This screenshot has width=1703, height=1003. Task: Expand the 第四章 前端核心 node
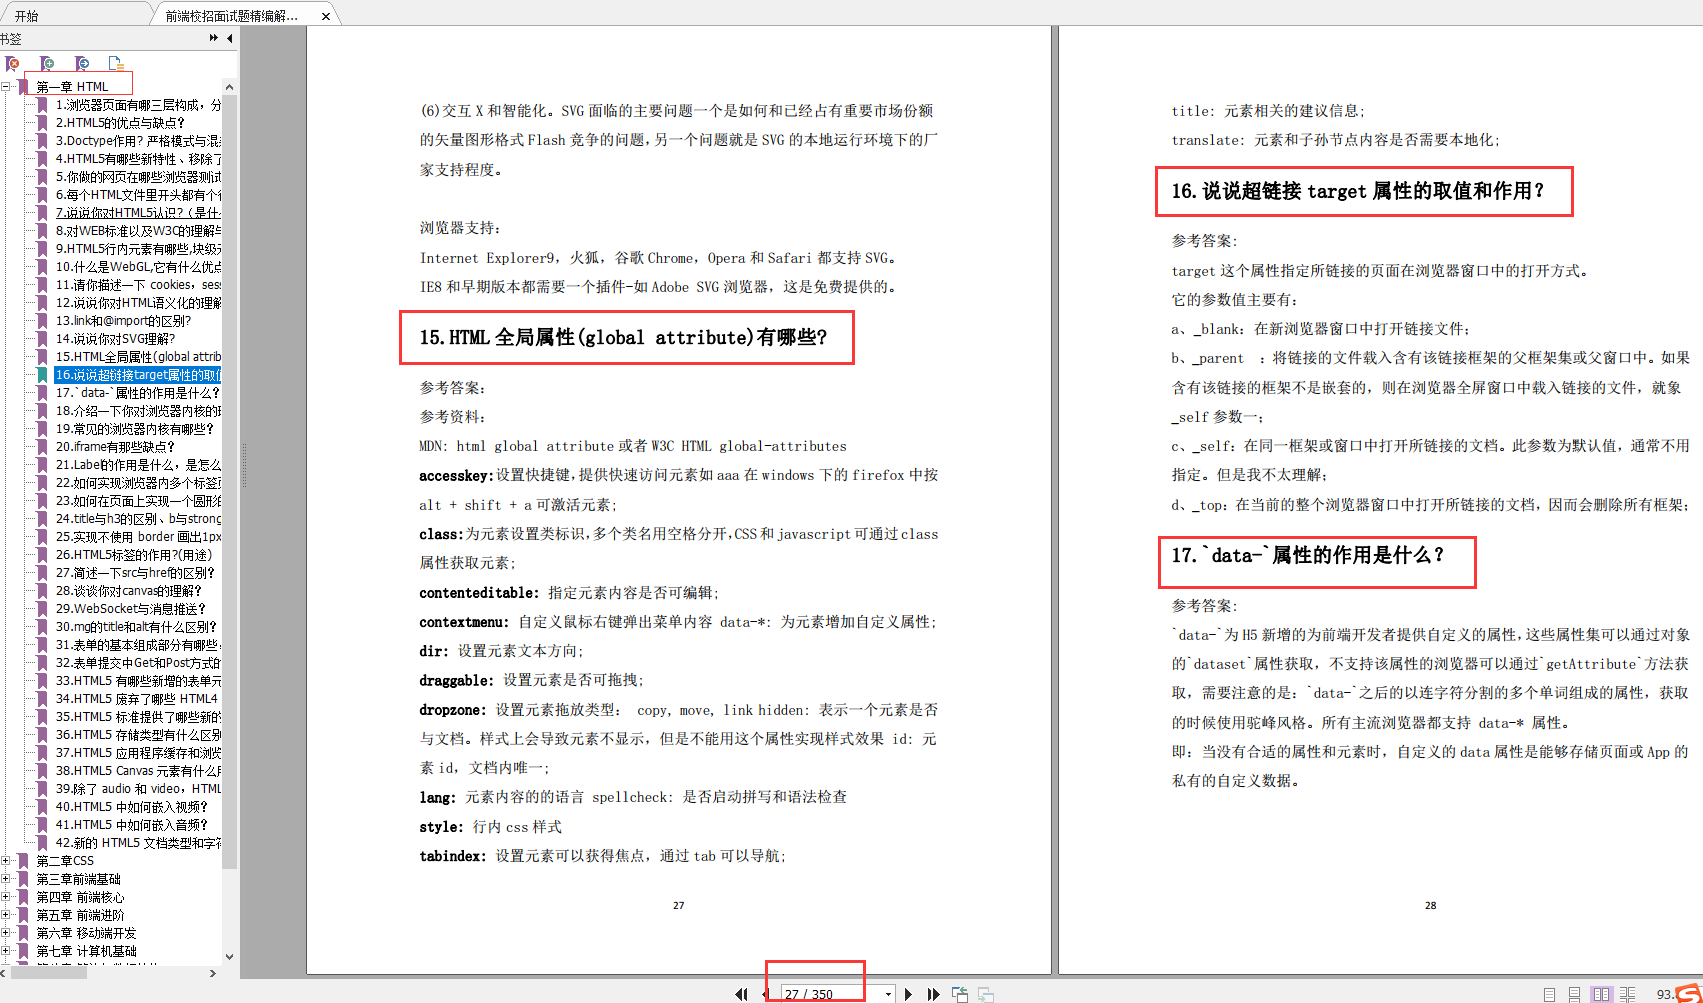click(x=6, y=897)
